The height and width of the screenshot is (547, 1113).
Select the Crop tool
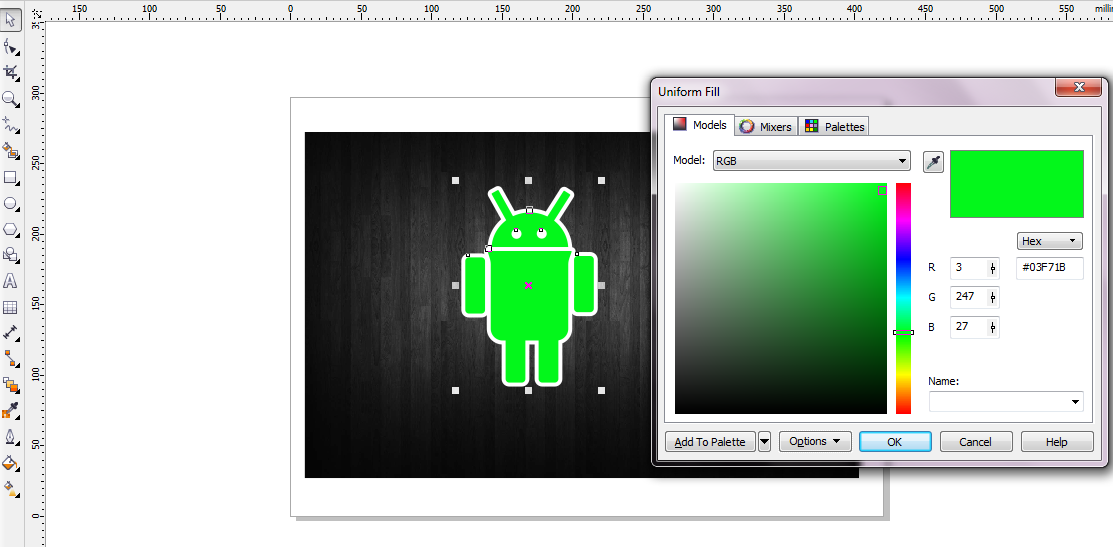pos(11,72)
